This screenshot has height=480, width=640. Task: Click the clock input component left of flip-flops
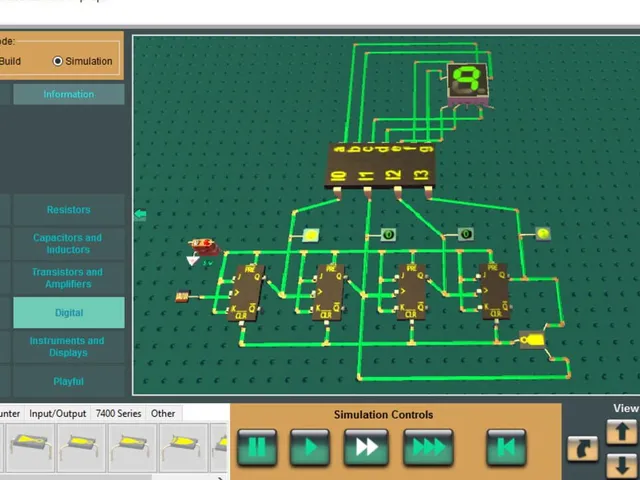point(182,297)
